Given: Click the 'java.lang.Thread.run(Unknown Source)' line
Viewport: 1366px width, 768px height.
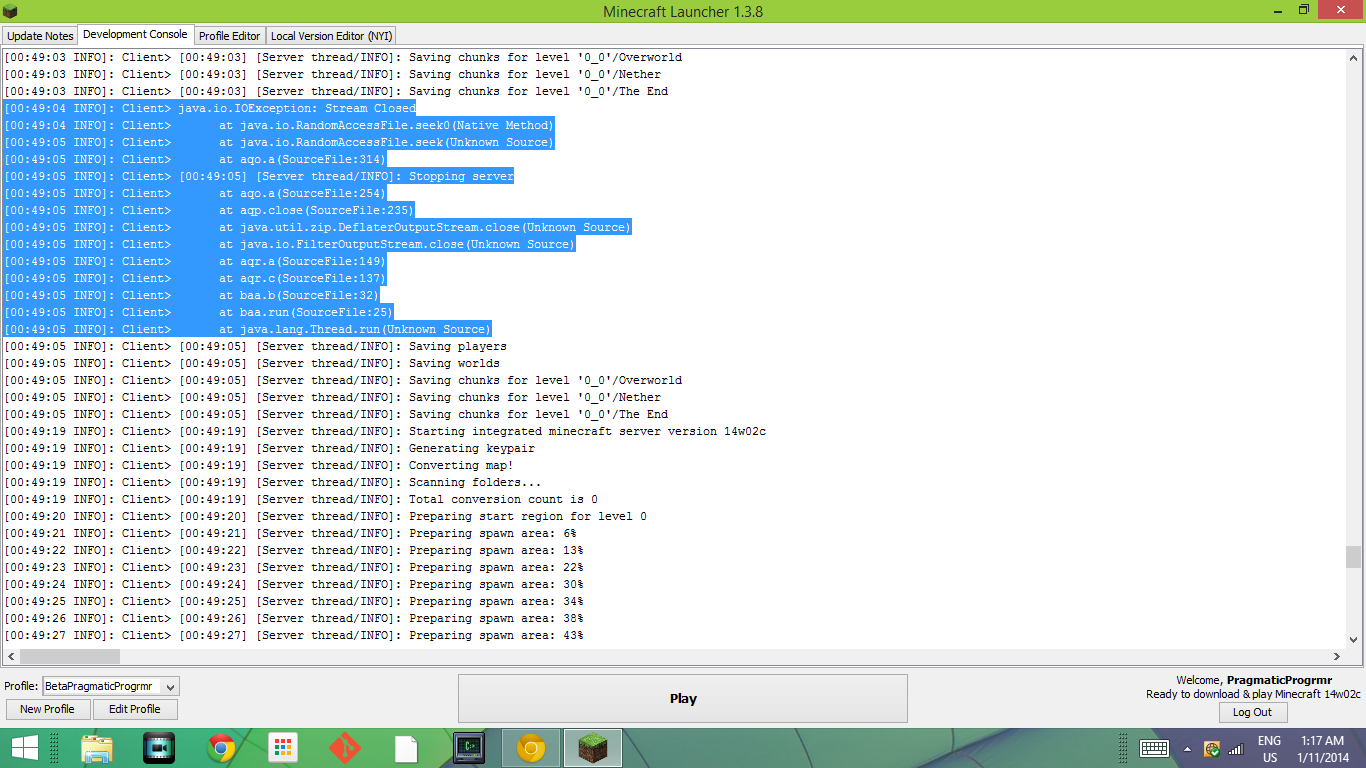Looking at the screenshot, I should click(x=248, y=329).
